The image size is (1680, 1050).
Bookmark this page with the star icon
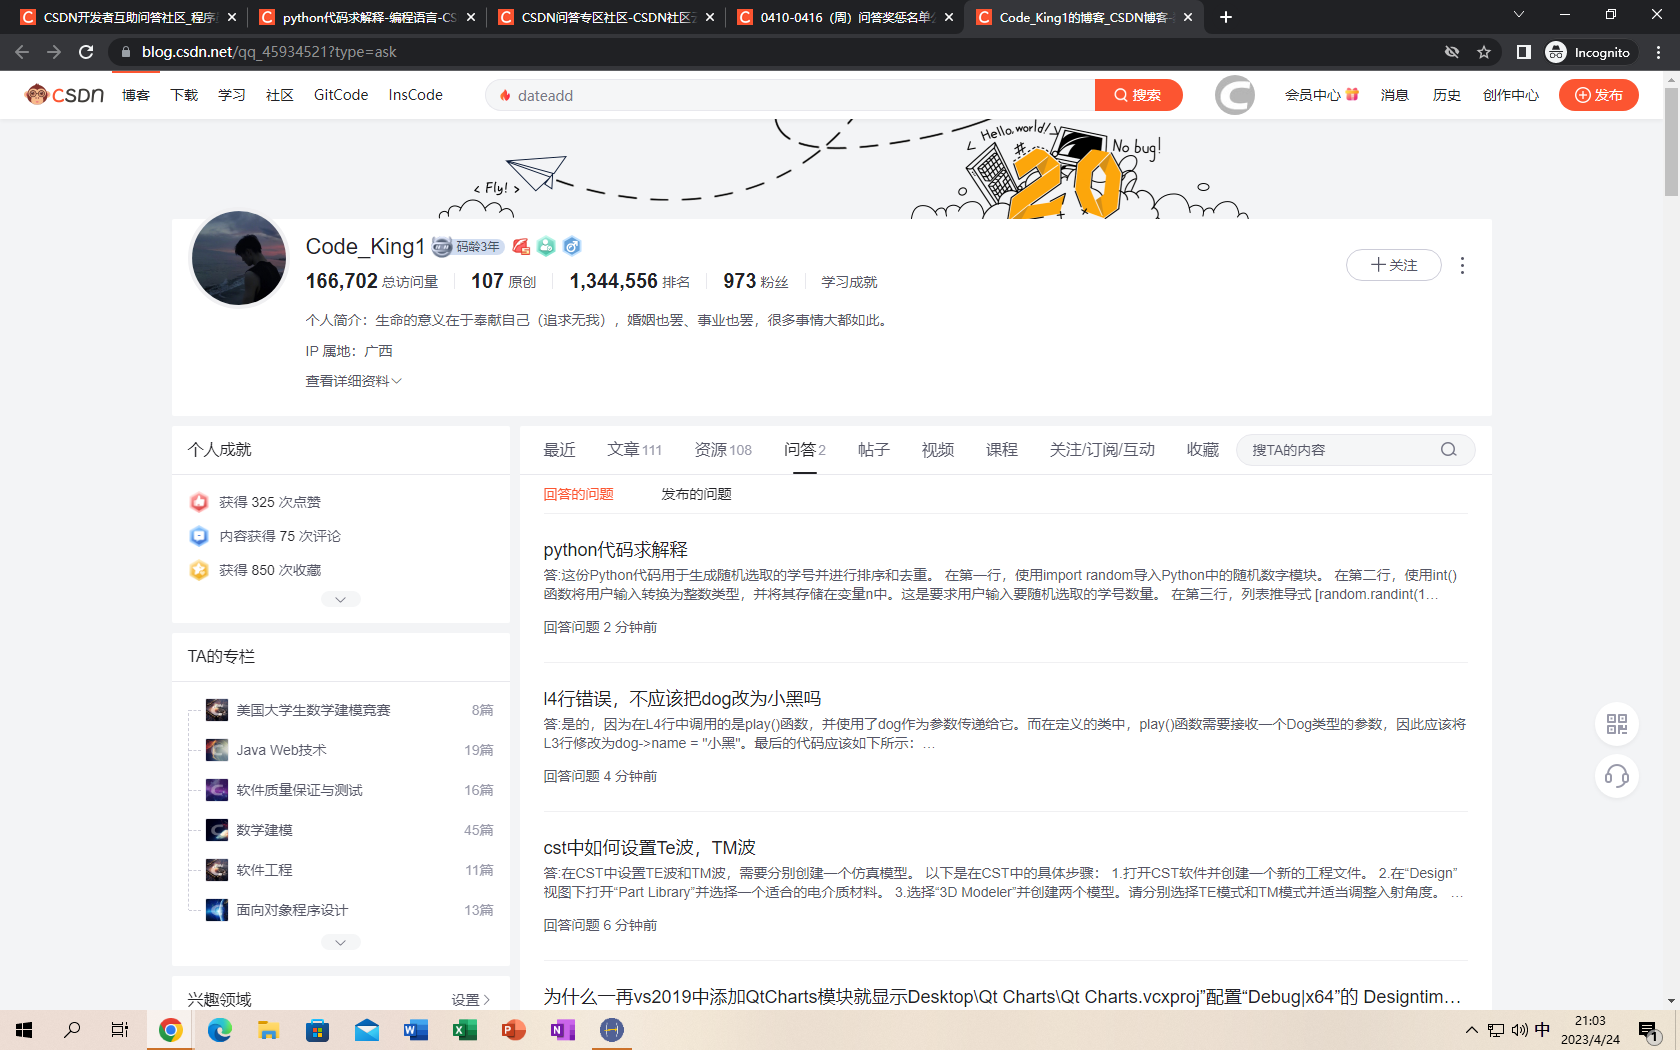tap(1484, 52)
